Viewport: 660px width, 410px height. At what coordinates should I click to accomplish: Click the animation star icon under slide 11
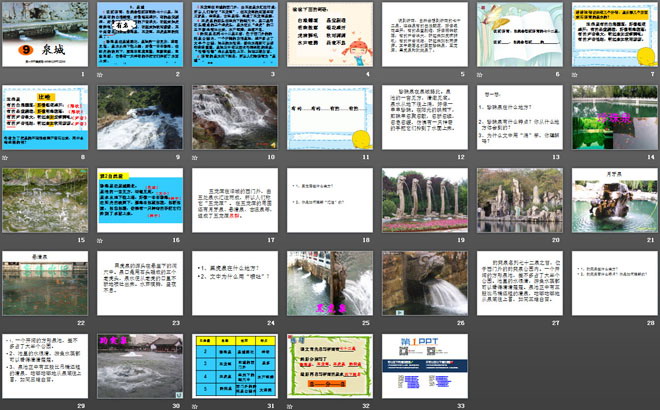click(292, 157)
